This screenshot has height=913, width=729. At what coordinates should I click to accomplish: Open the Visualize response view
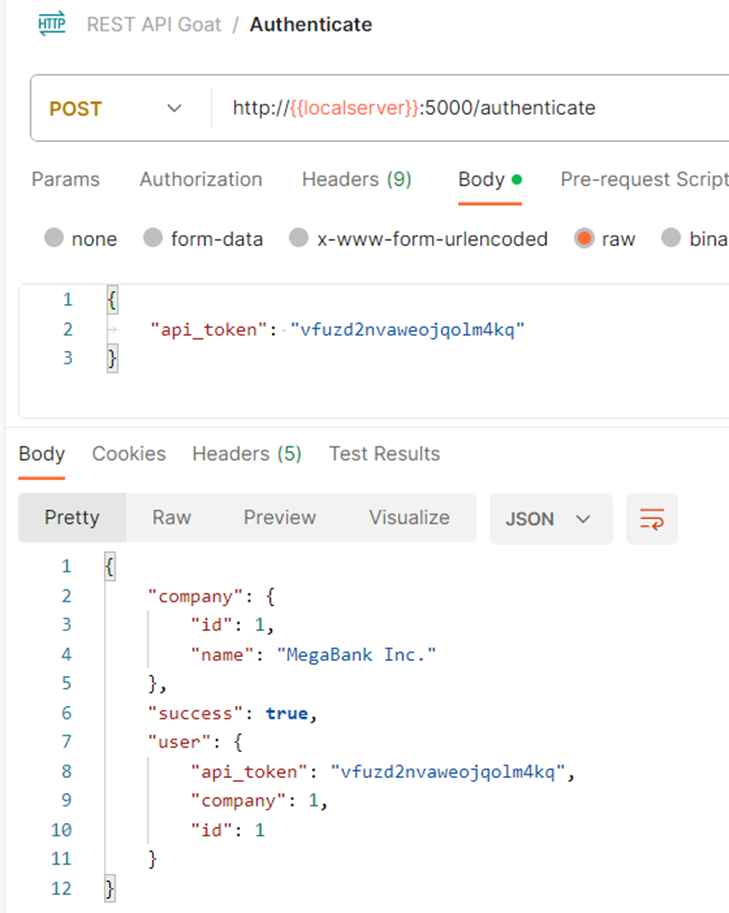point(409,518)
